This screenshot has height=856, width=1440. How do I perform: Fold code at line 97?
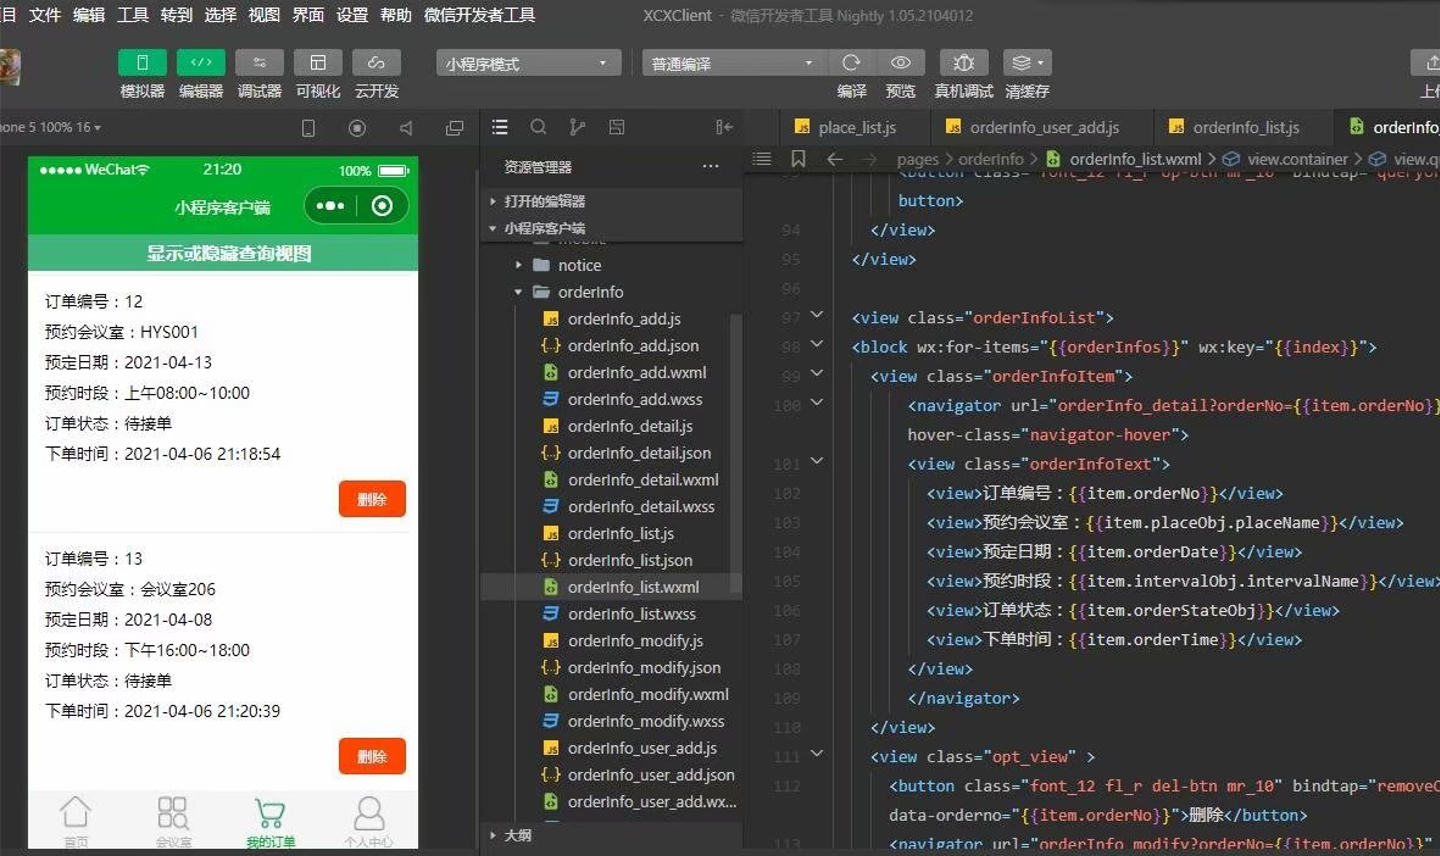click(x=817, y=316)
